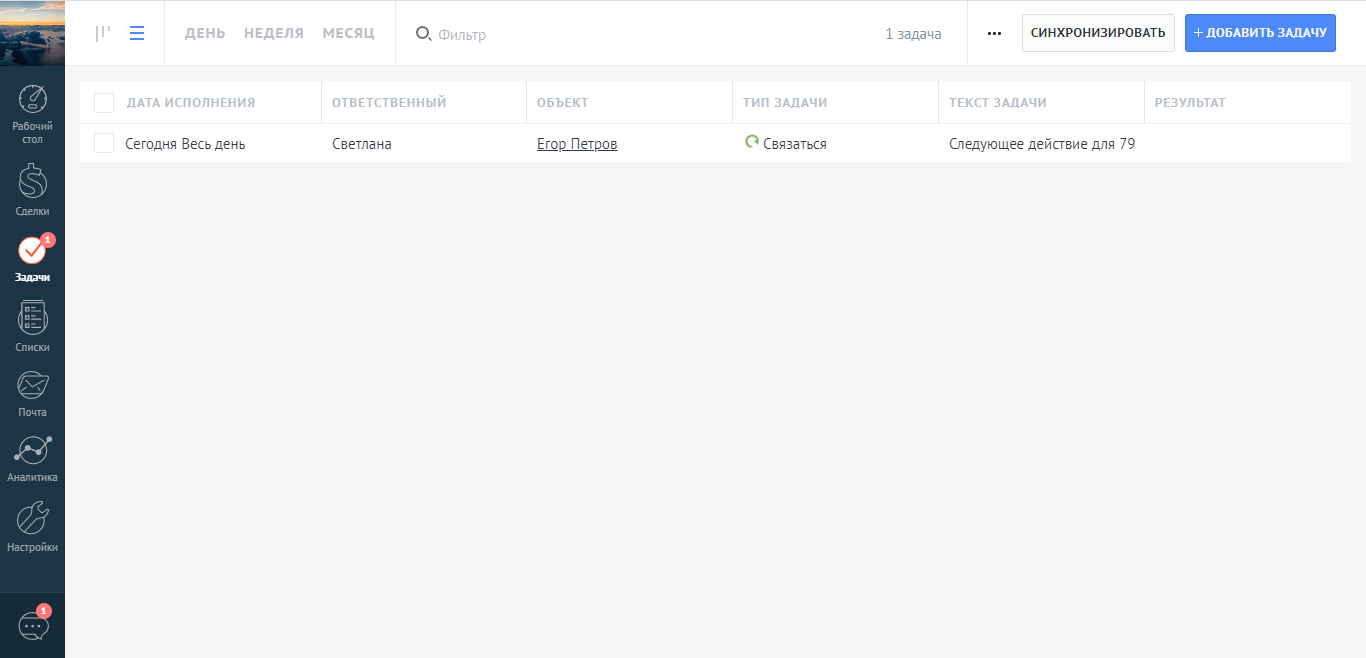Check the box for Егор Петров task
Image resolution: width=1366 pixels, height=658 pixels.
[104, 144]
